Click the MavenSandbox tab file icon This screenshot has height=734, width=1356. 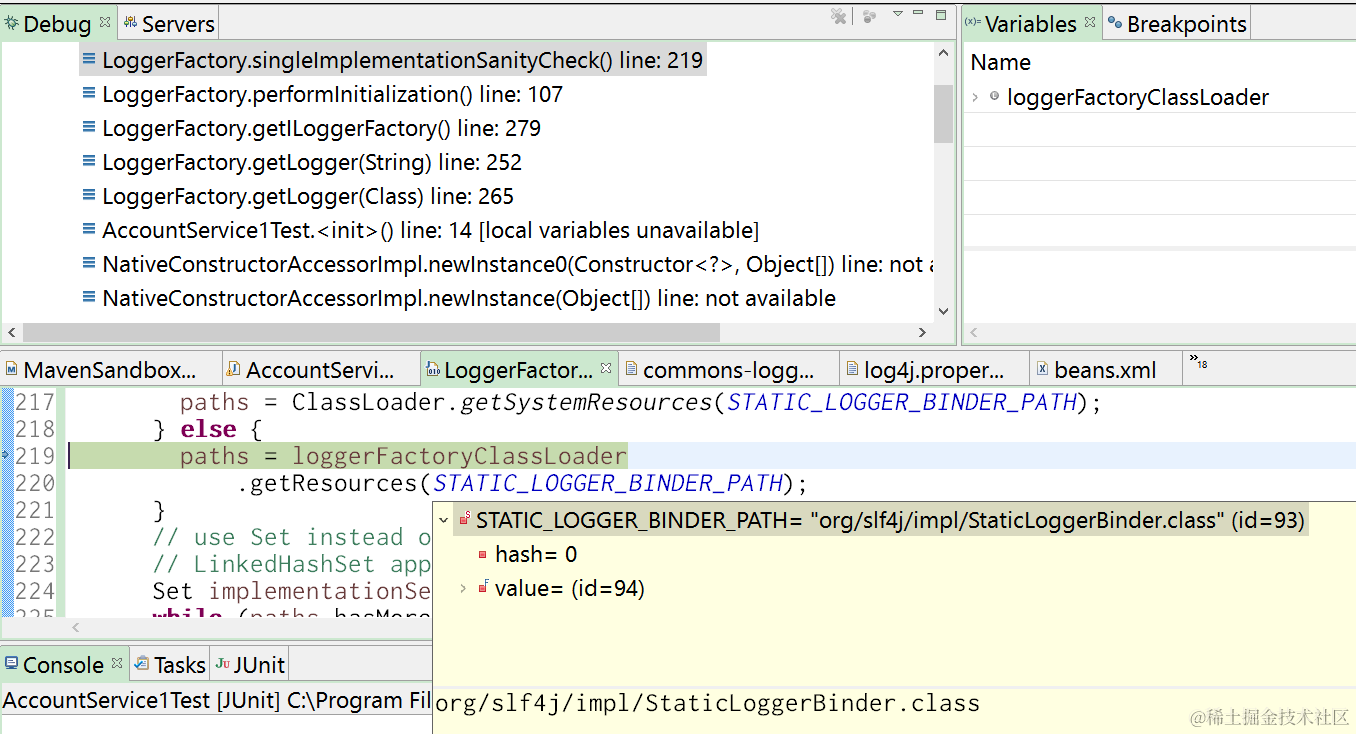click(12, 370)
